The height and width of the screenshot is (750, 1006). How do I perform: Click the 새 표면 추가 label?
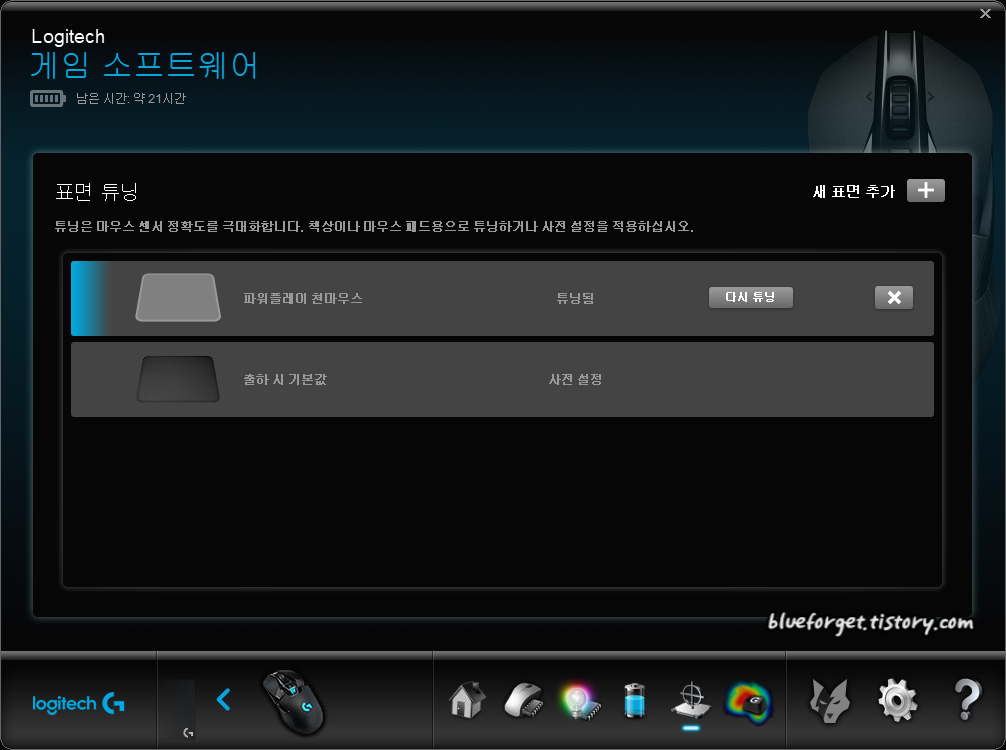(853, 191)
